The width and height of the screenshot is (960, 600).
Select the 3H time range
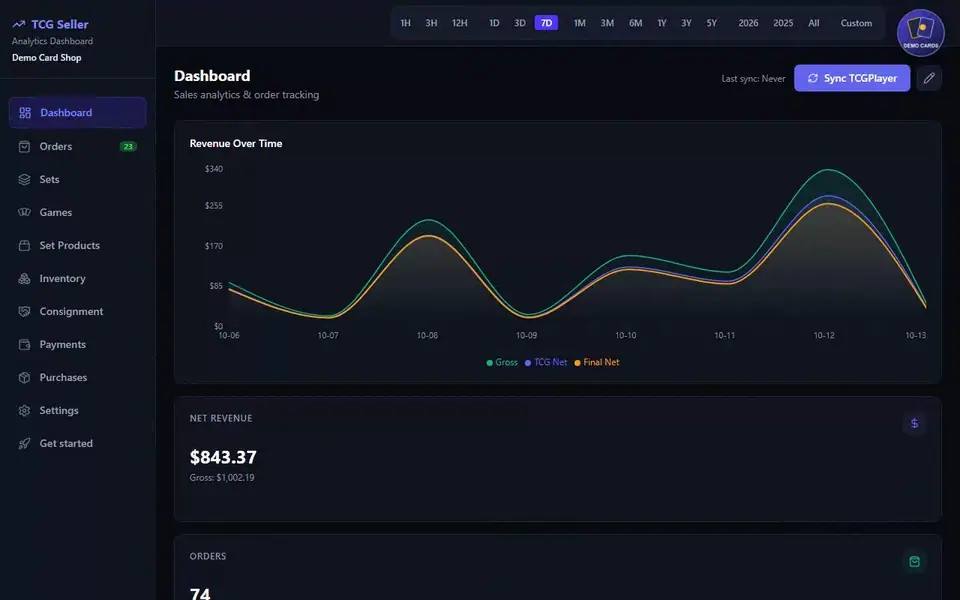pos(431,23)
